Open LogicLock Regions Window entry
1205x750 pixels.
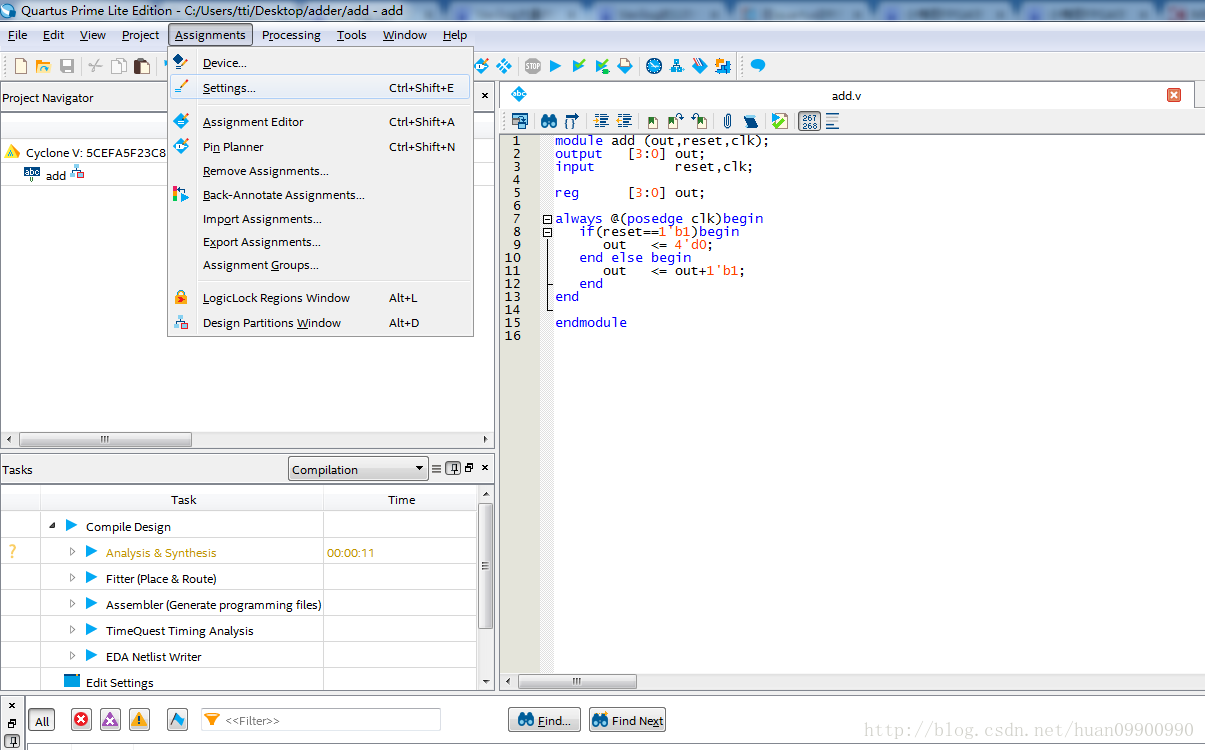pos(320,298)
